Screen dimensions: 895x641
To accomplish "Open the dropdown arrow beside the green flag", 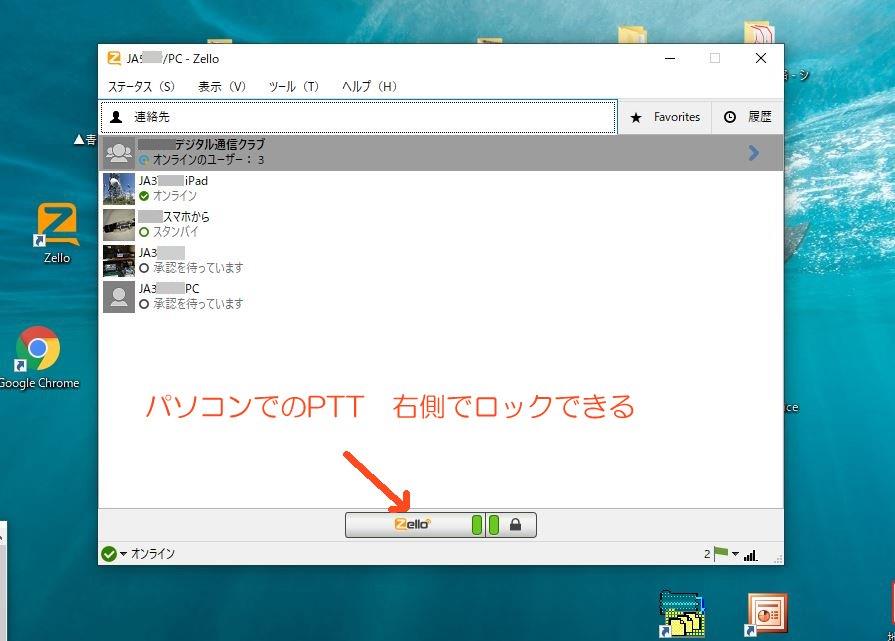I will click(x=735, y=554).
